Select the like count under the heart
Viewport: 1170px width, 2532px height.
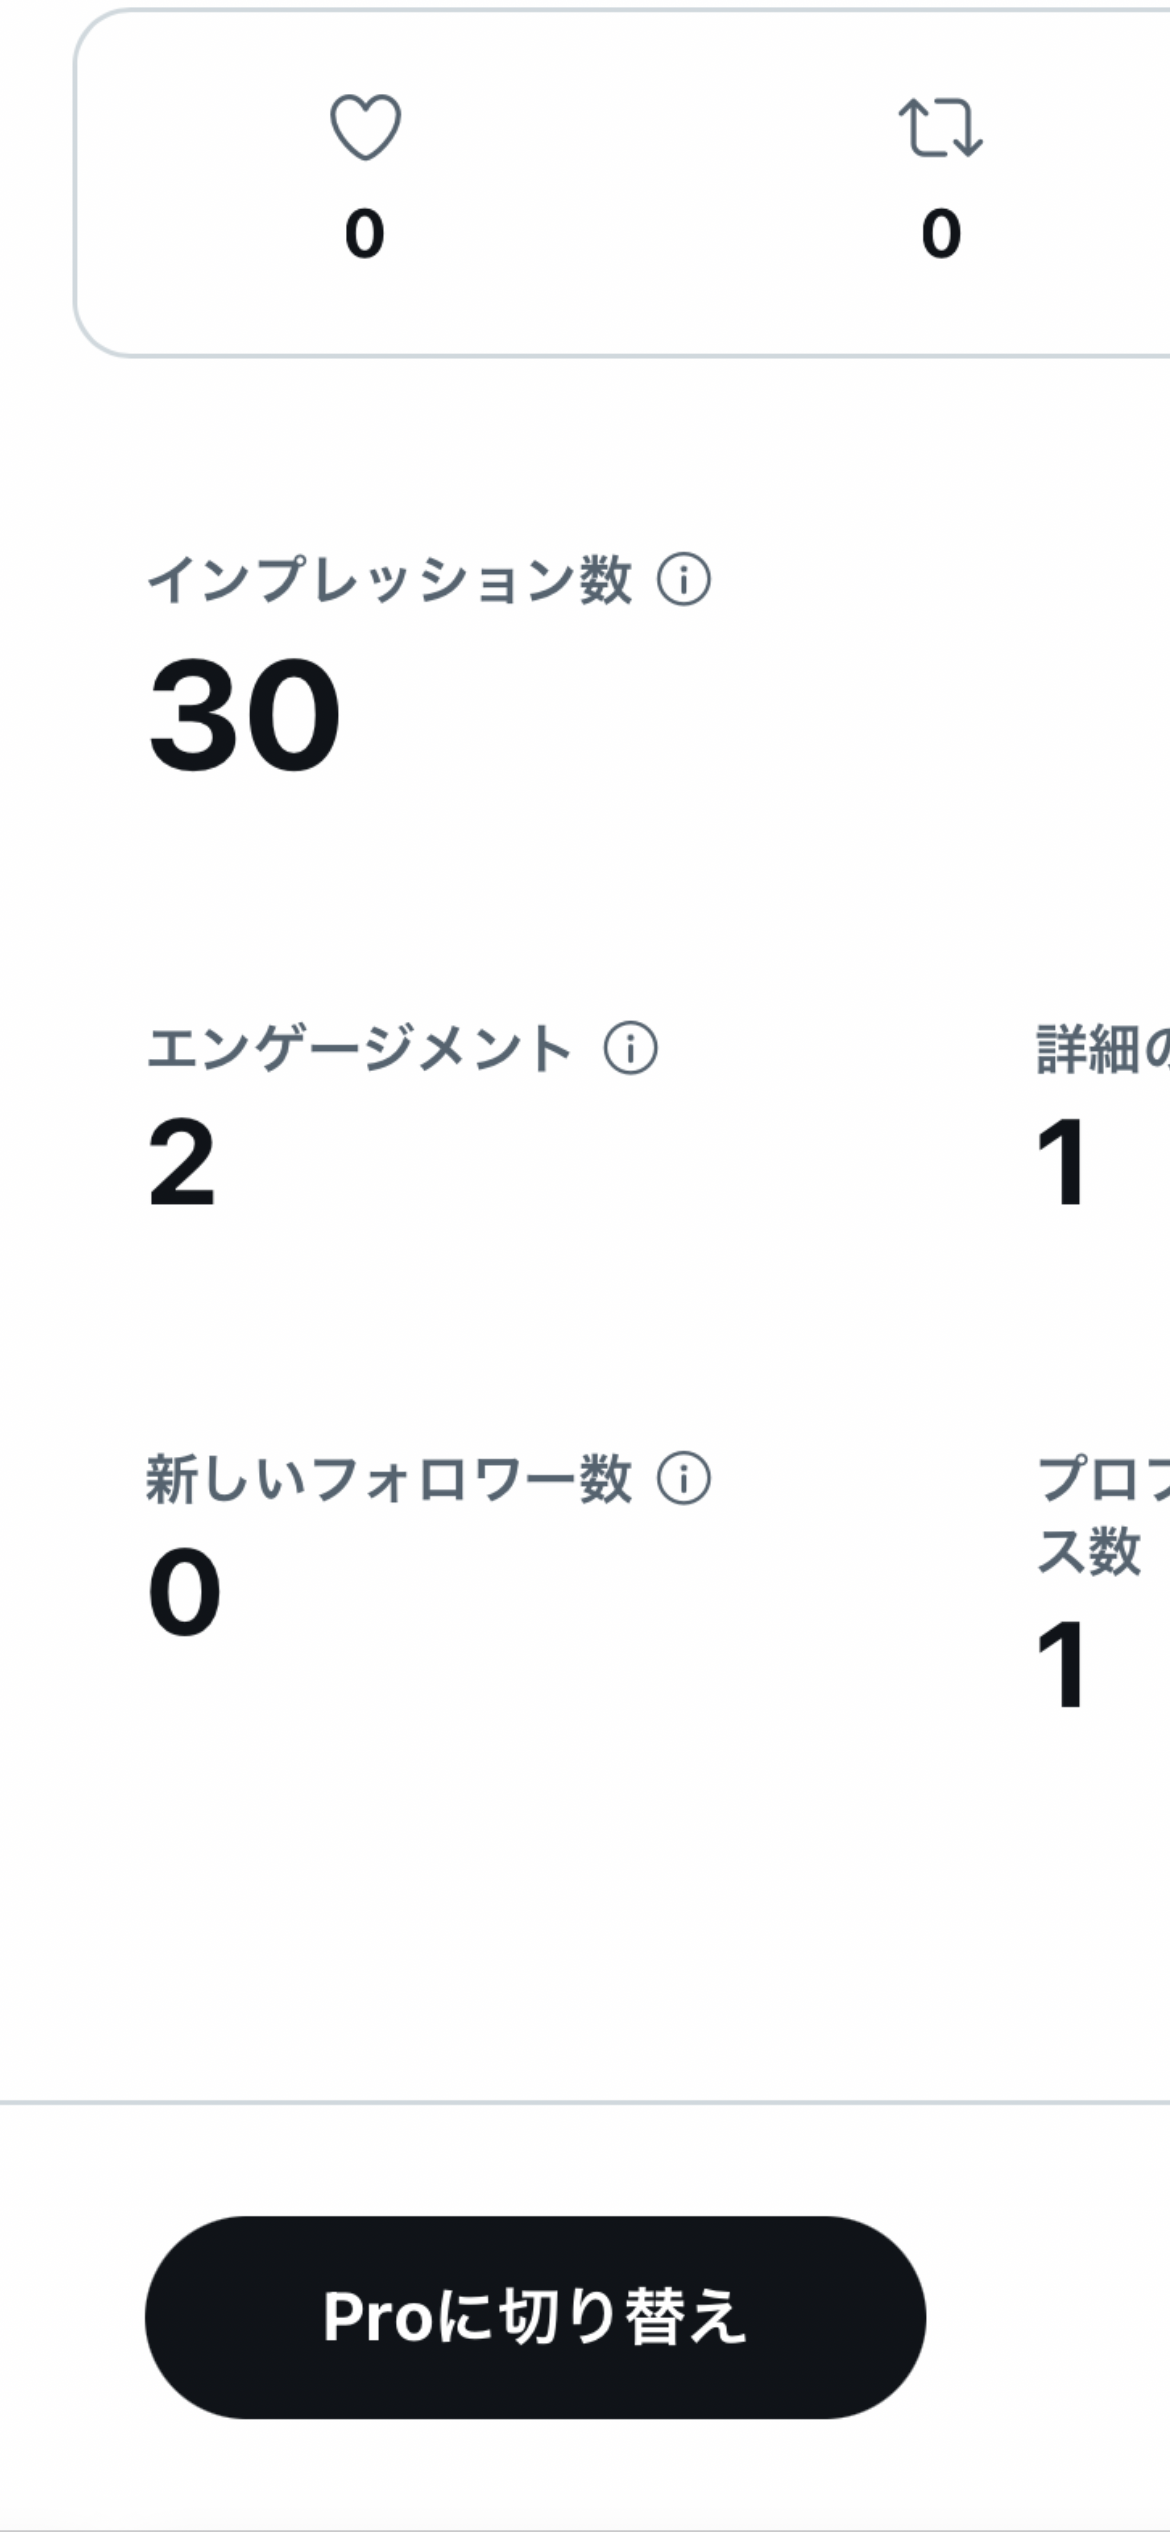click(x=365, y=234)
